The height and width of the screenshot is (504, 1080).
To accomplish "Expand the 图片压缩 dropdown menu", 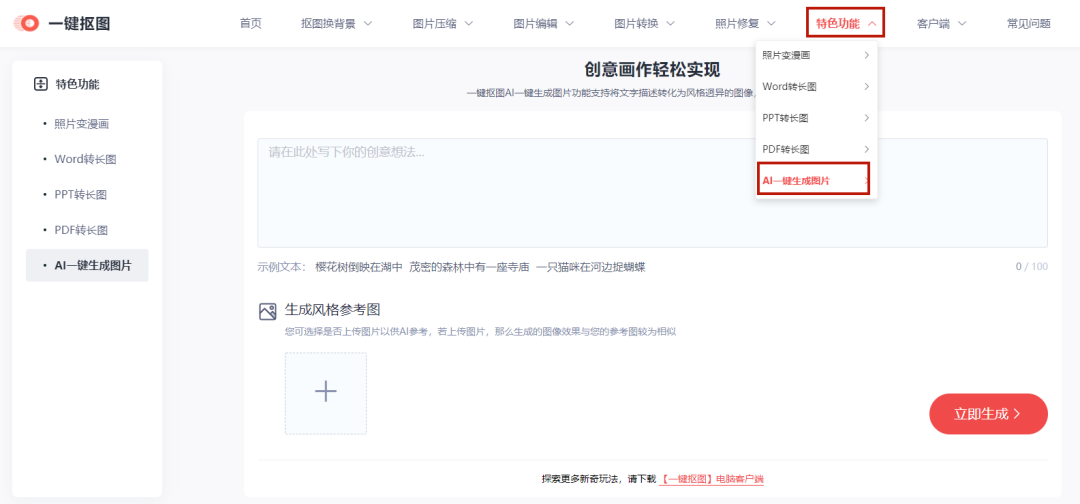I will pyautogui.click(x=443, y=23).
